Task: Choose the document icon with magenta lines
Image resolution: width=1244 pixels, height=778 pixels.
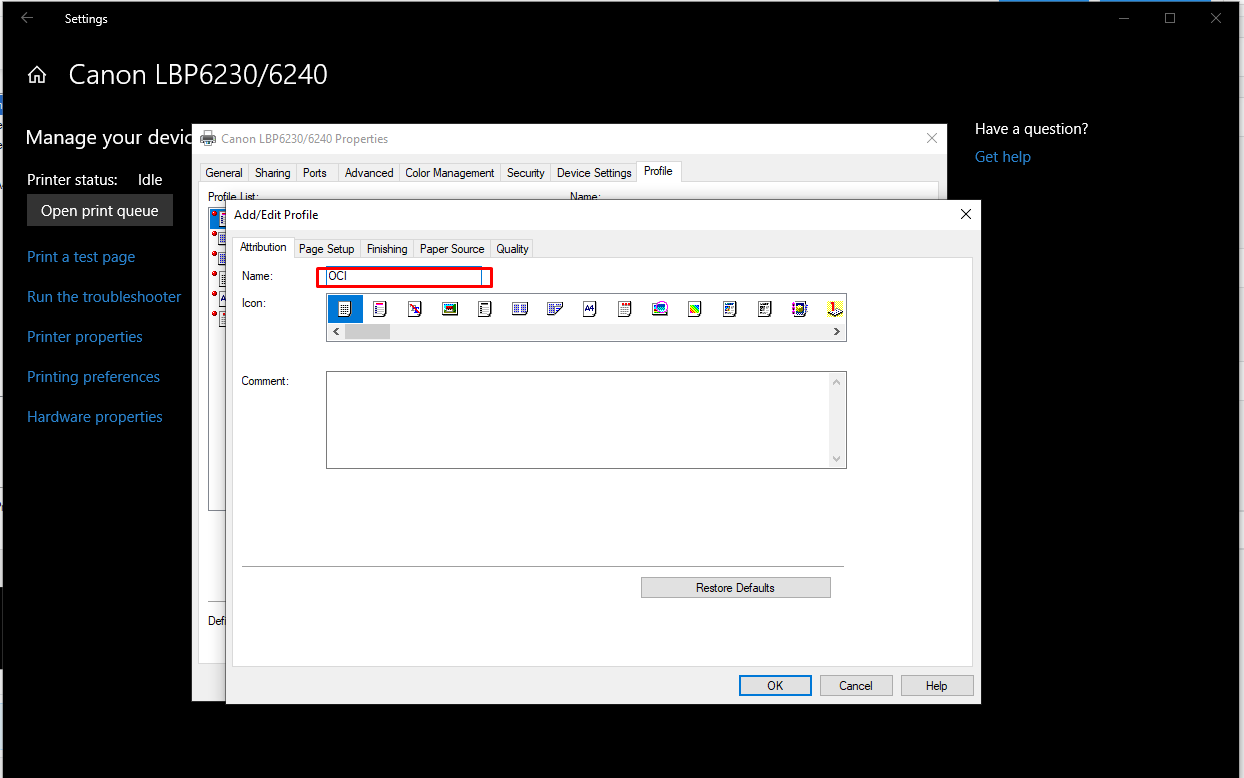Action: (x=380, y=309)
